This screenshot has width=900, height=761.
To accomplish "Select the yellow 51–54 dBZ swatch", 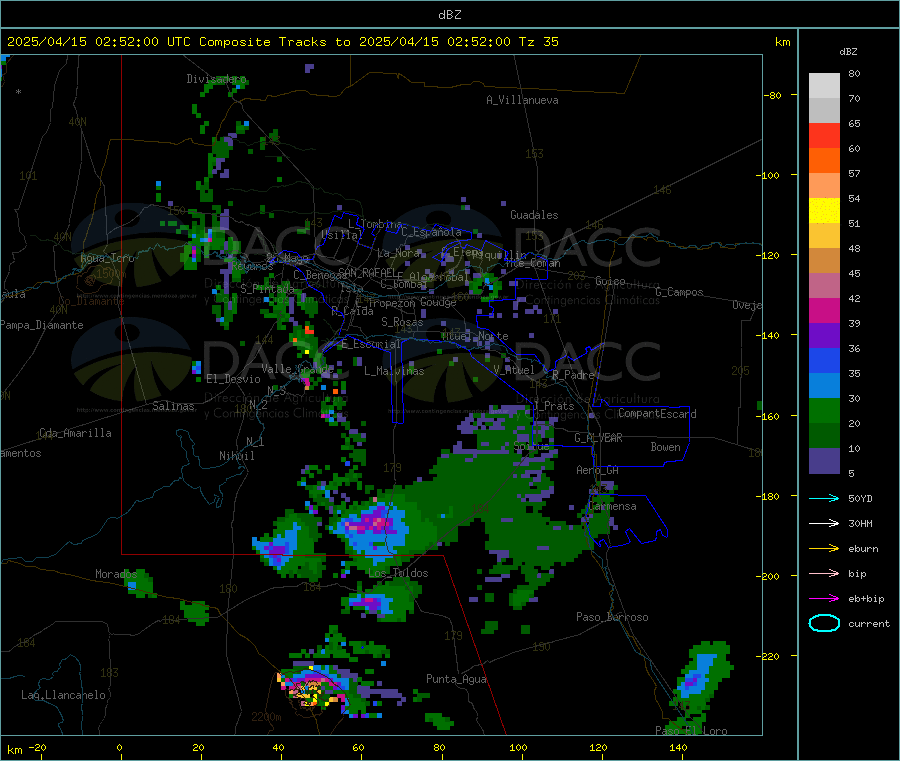I will coord(824,211).
